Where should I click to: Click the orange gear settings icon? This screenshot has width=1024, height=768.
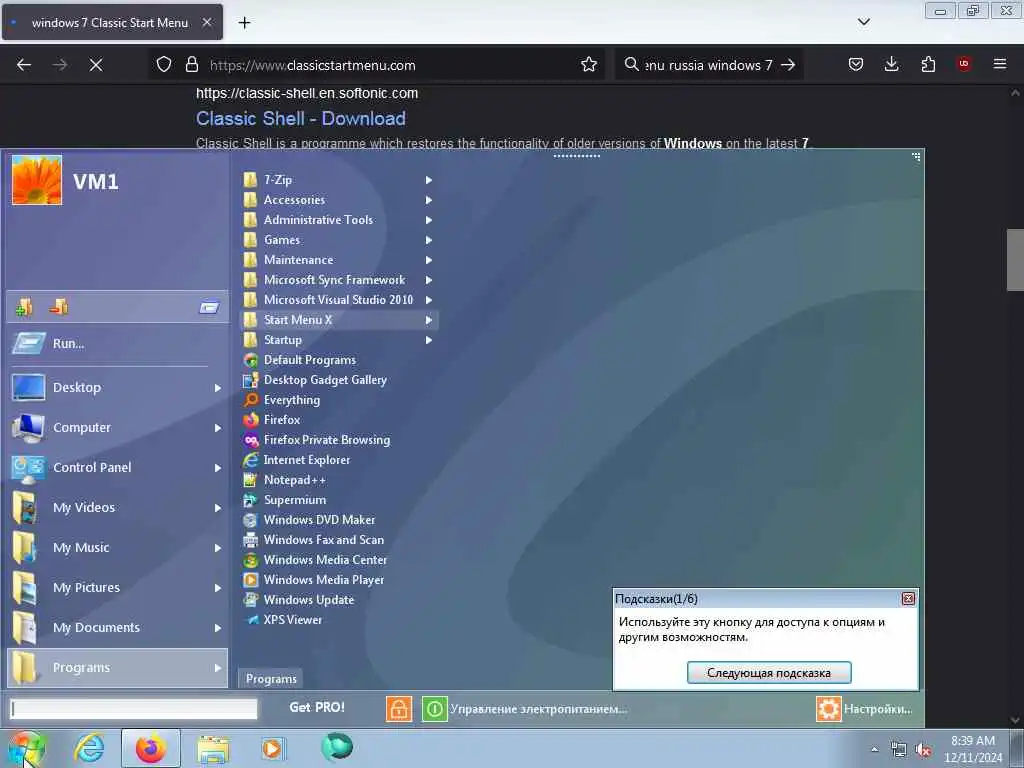pos(829,709)
